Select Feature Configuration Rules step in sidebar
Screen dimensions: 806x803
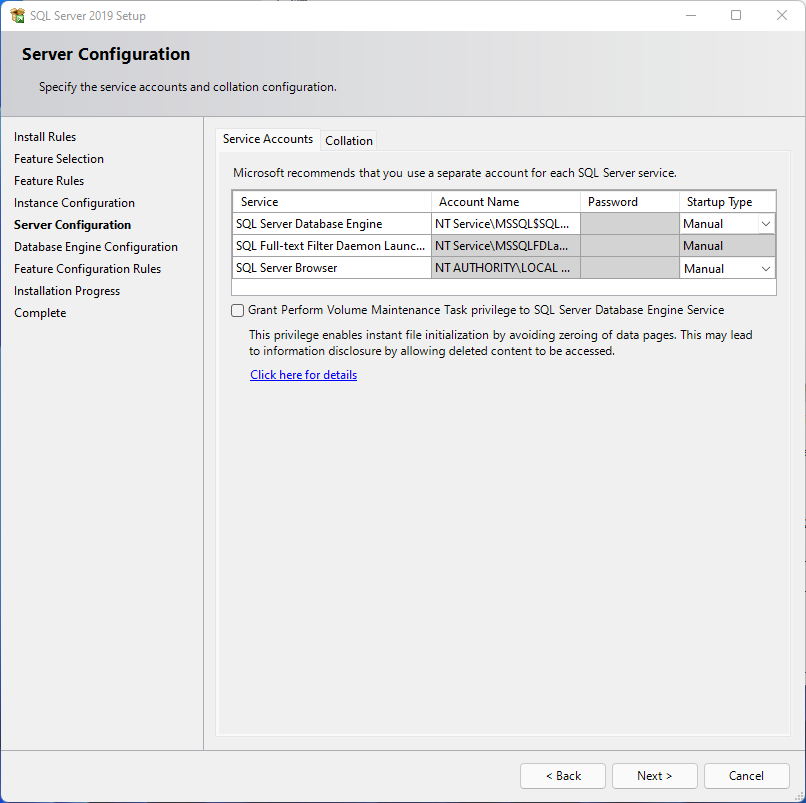[x=87, y=269]
